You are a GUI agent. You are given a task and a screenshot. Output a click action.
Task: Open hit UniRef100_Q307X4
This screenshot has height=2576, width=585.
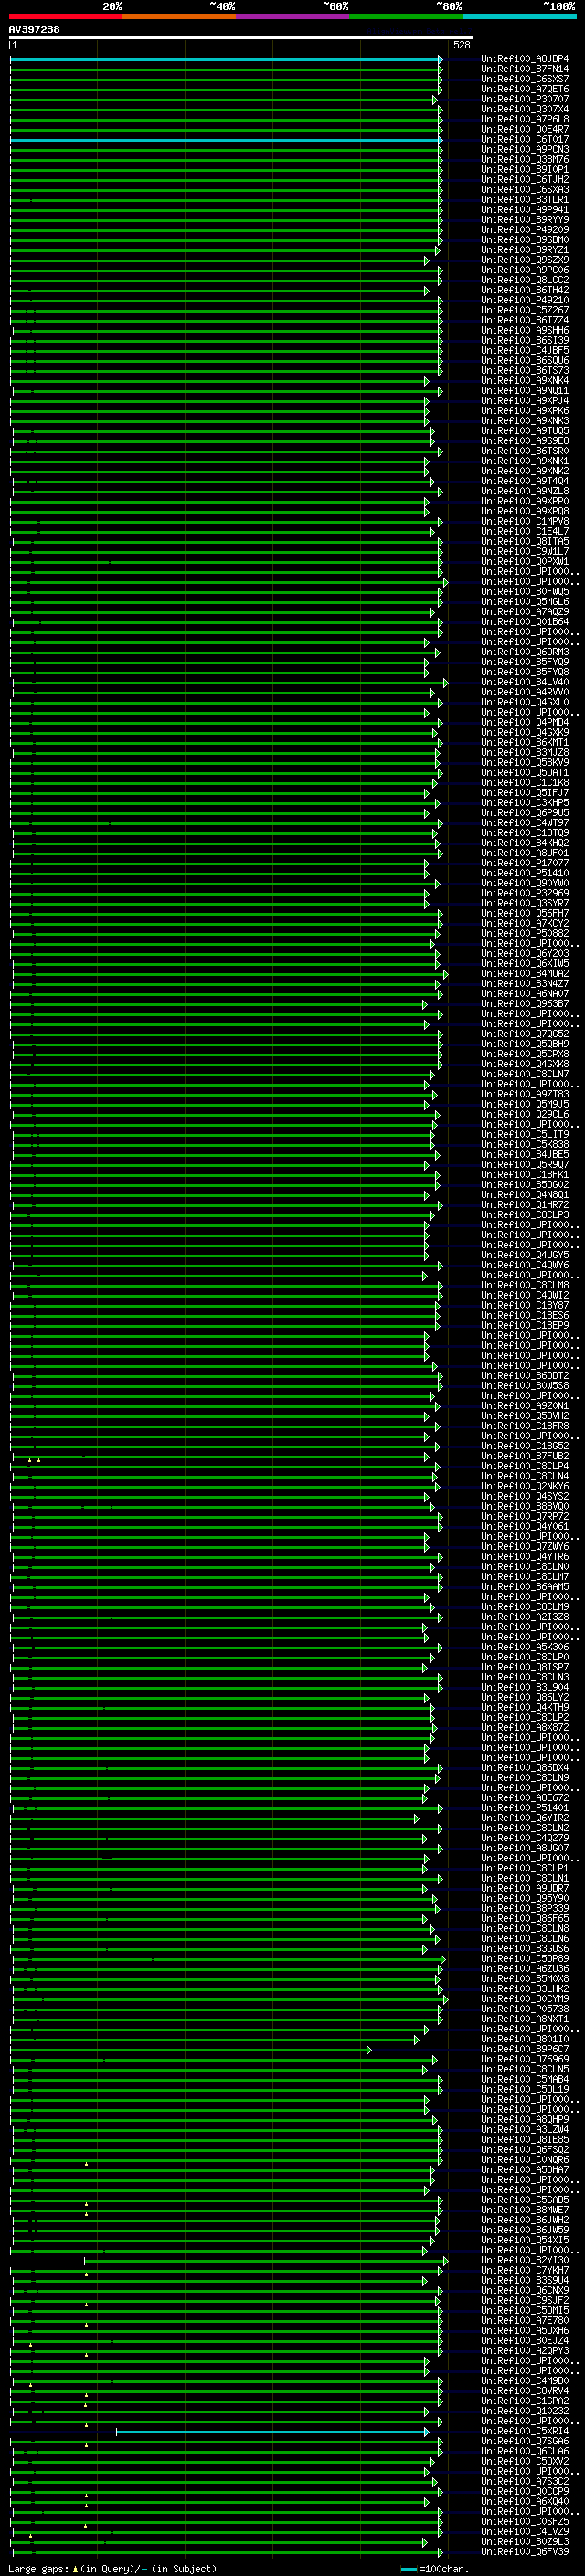click(x=524, y=109)
